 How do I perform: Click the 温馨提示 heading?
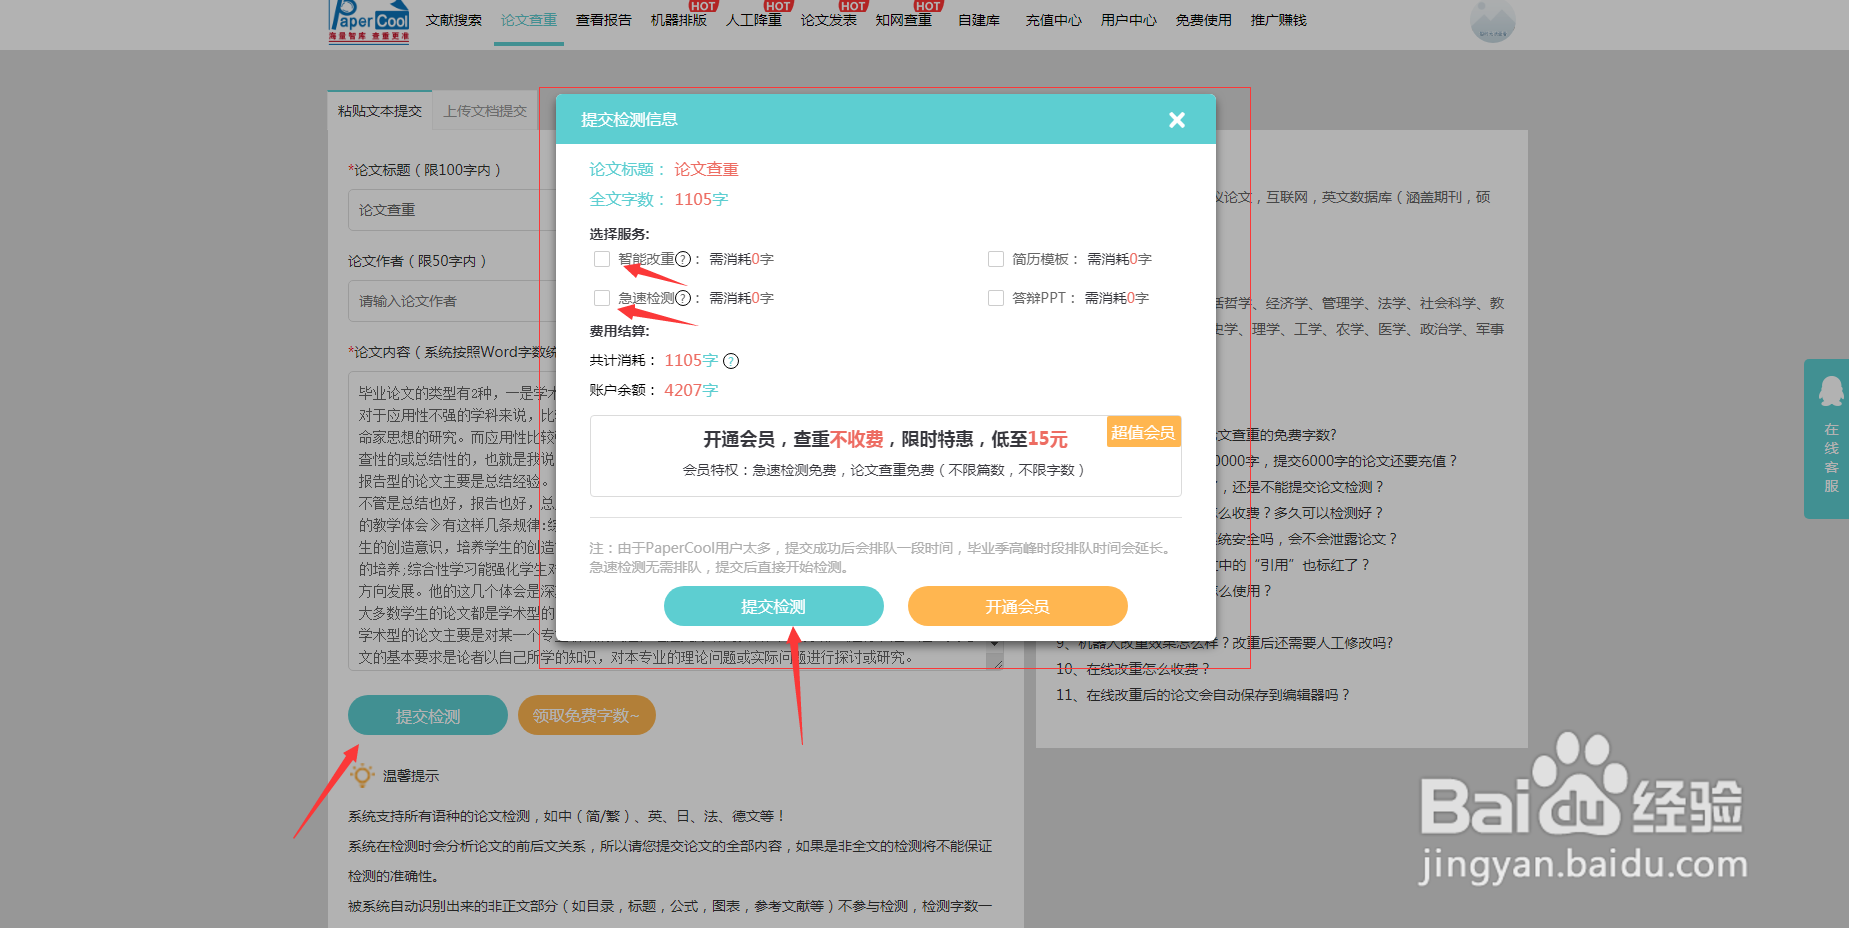pos(411,776)
